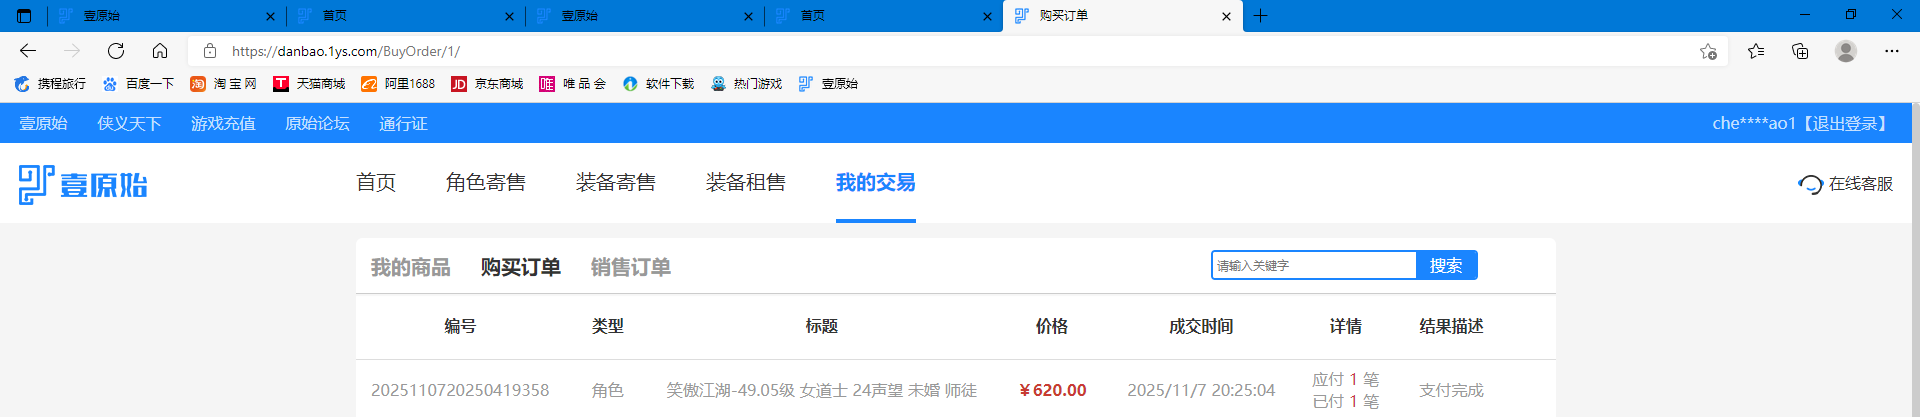Viewport: 1920px width, 417px height.
Task: Open browser settings ellipsis menu
Action: pyautogui.click(x=1891, y=51)
